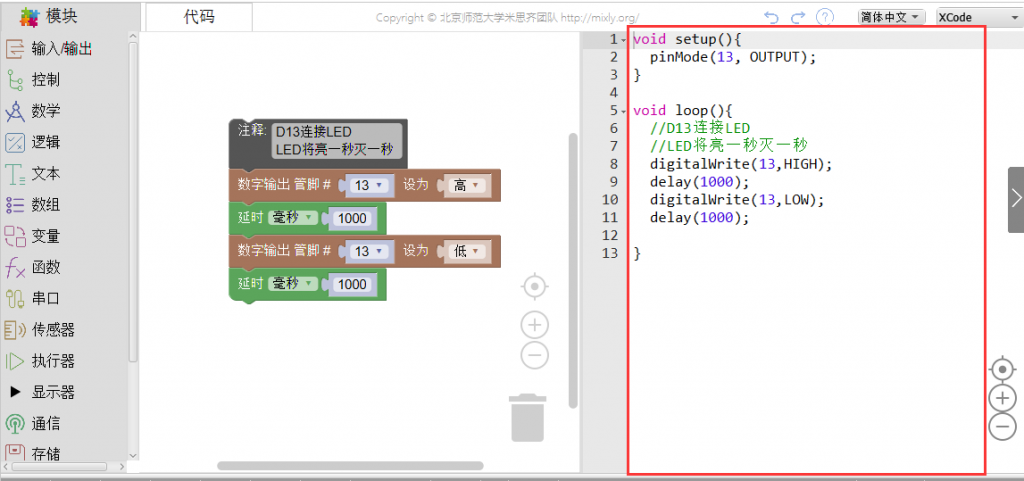Select the 控制 category label
This screenshot has width=1024, height=481.
pyautogui.click(x=46, y=80)
